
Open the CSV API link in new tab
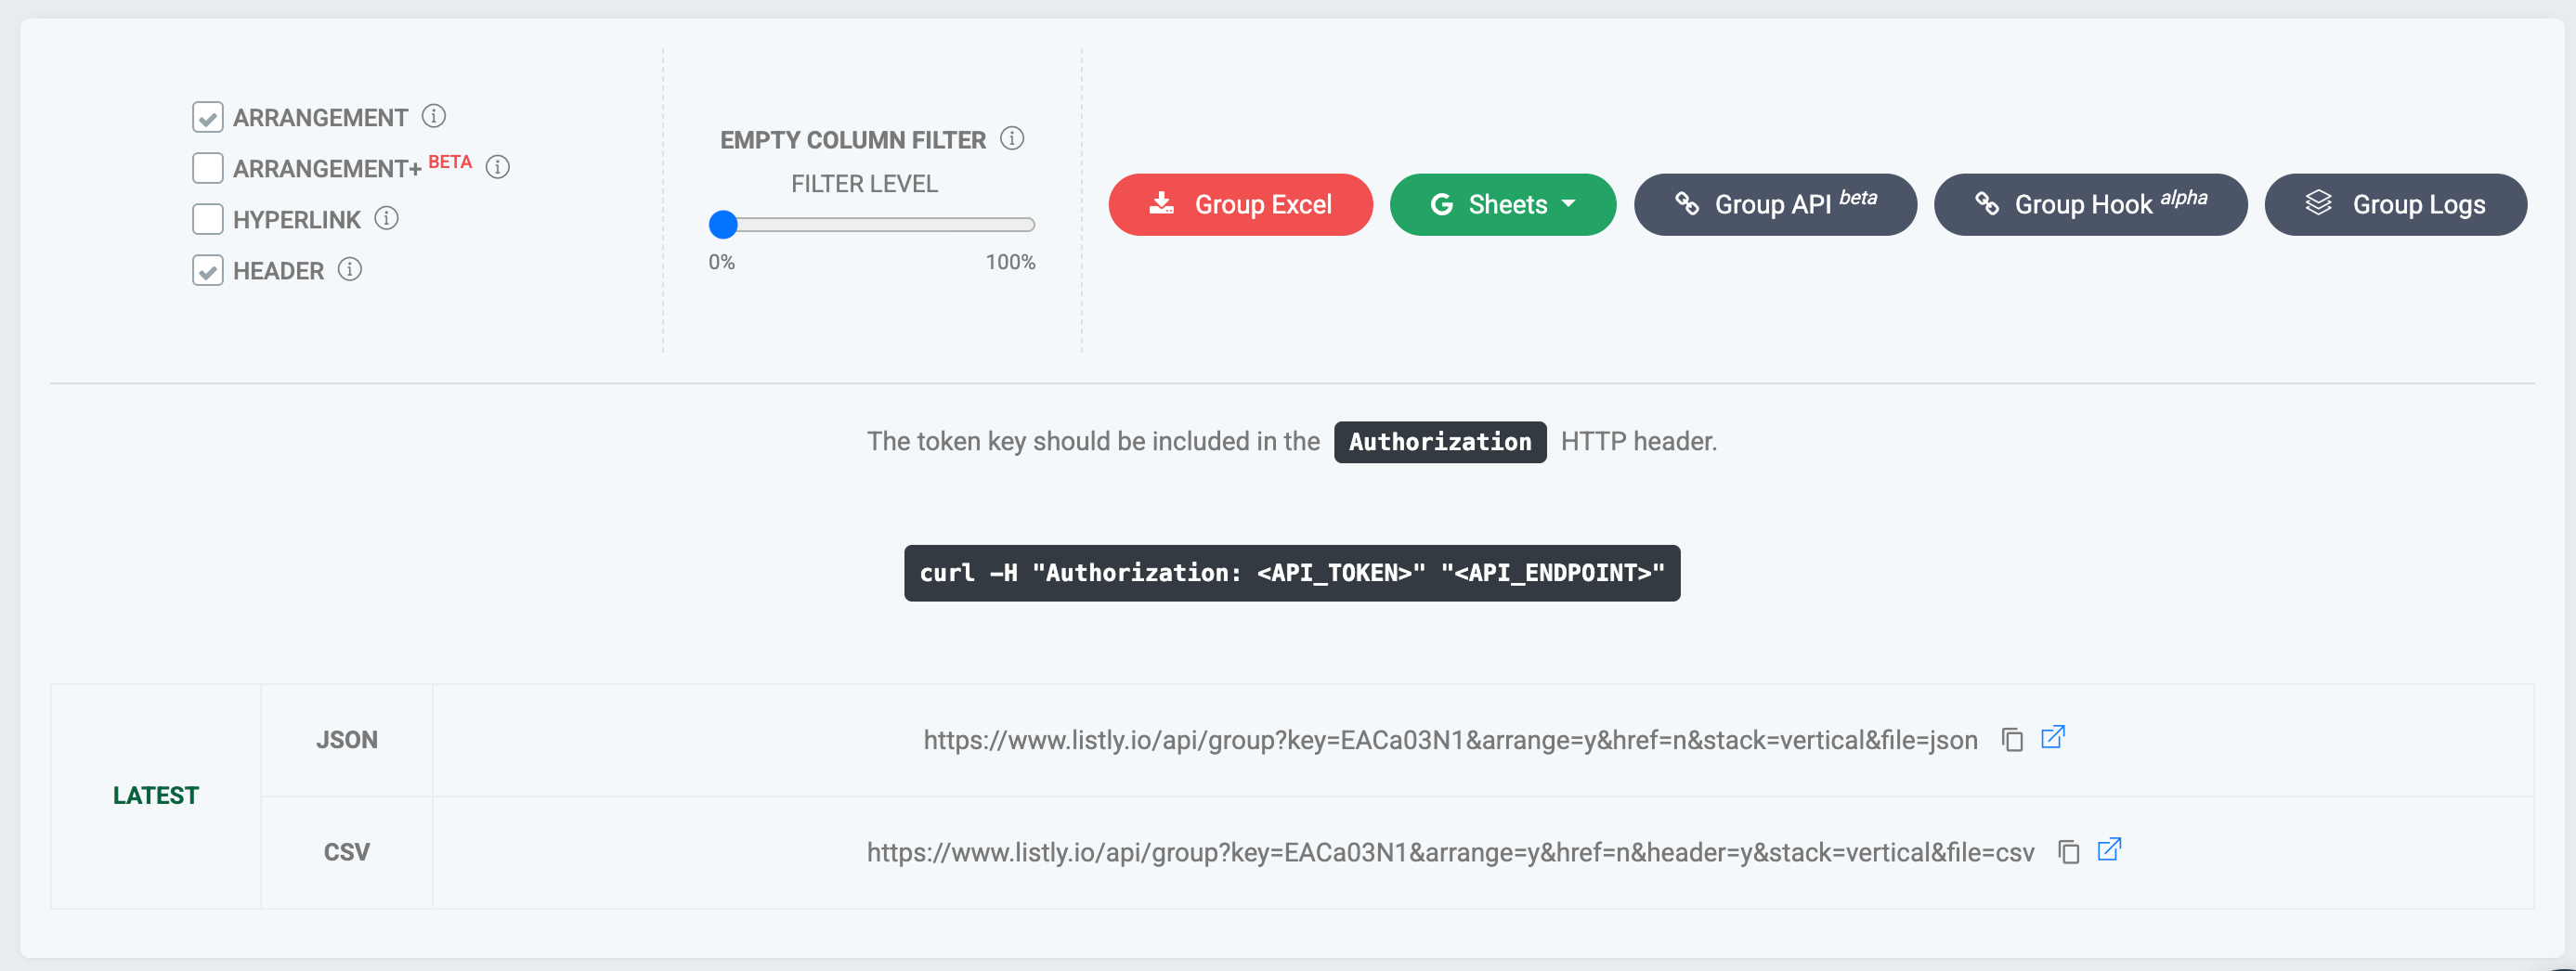tap(2108, 849)
